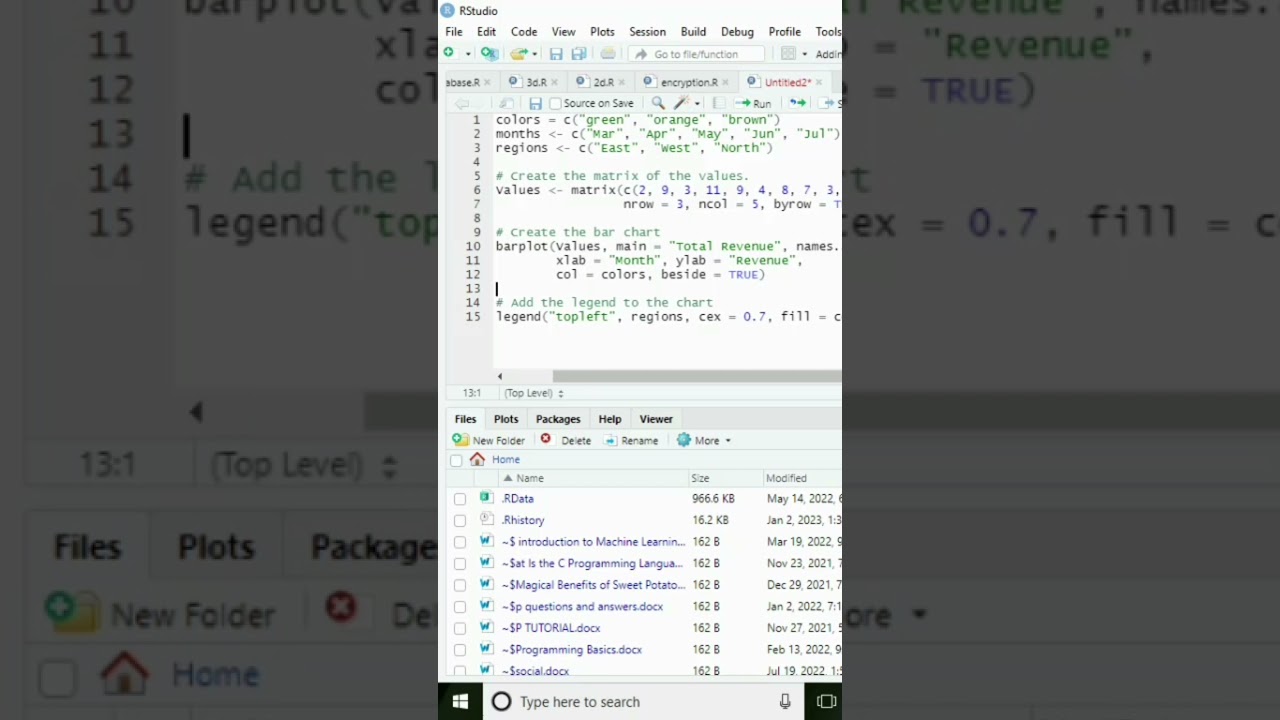Toggle the select-all checkbox beside Home
Screen dimensions: 1280x720
pyautogui.click(x=456, y=460)
